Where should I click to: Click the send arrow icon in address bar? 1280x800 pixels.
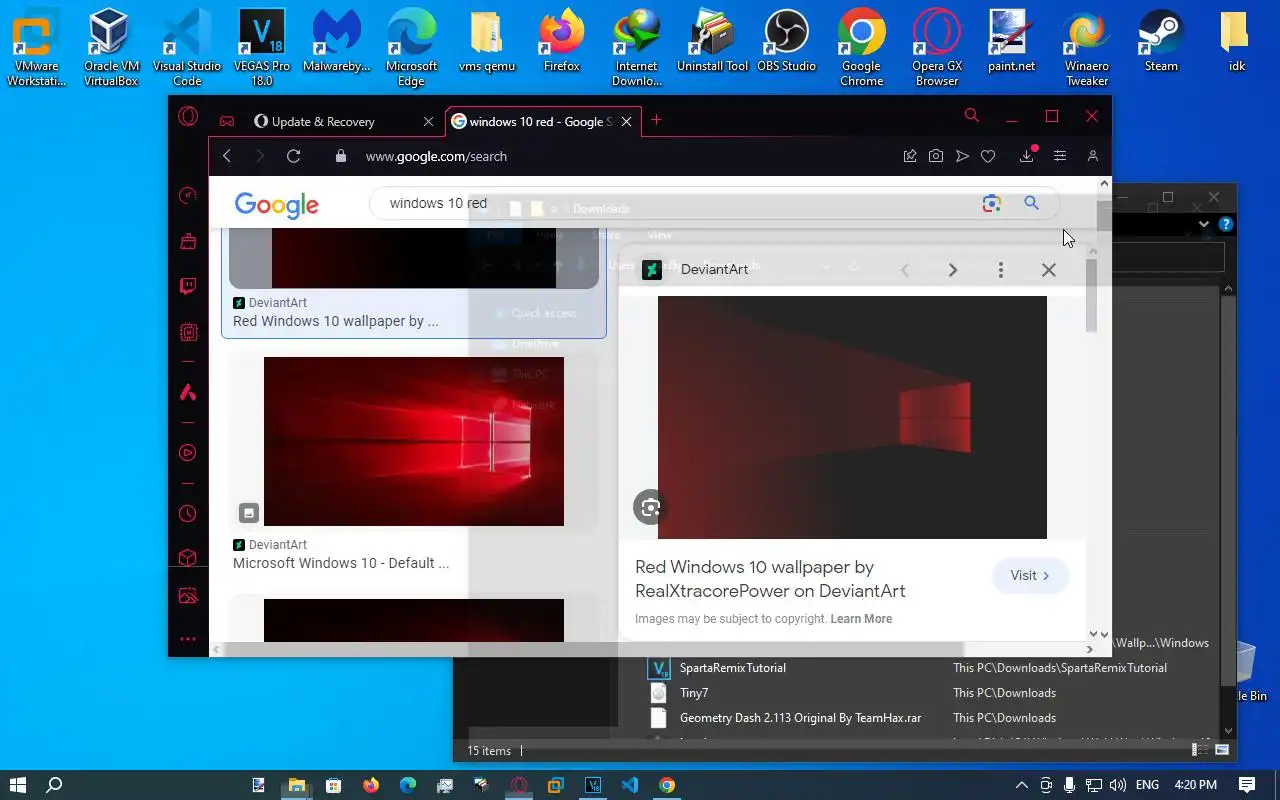click(962, 156)
